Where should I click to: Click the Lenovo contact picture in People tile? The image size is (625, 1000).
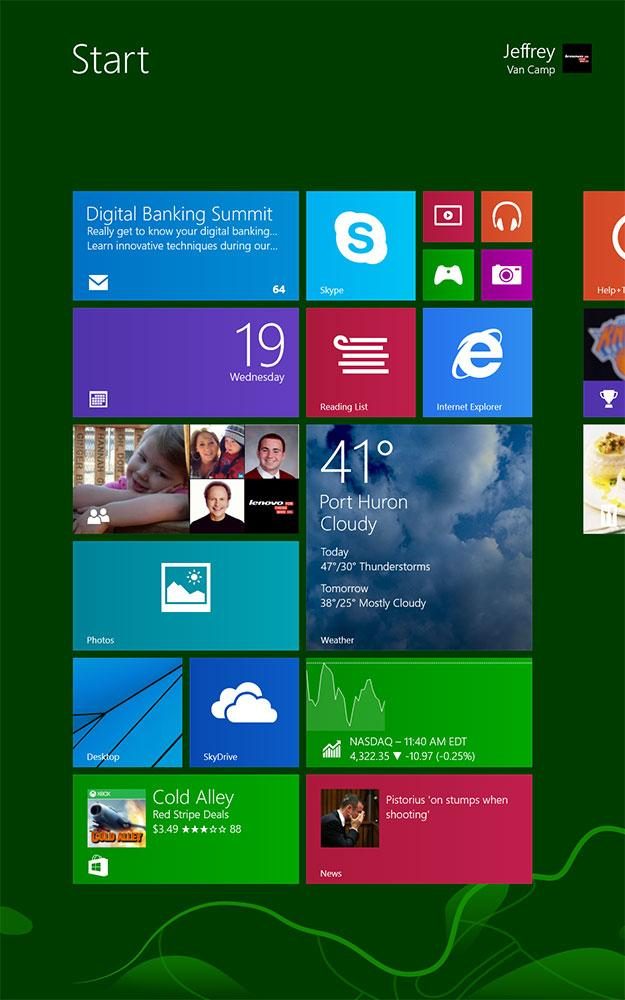click(272, 506)
